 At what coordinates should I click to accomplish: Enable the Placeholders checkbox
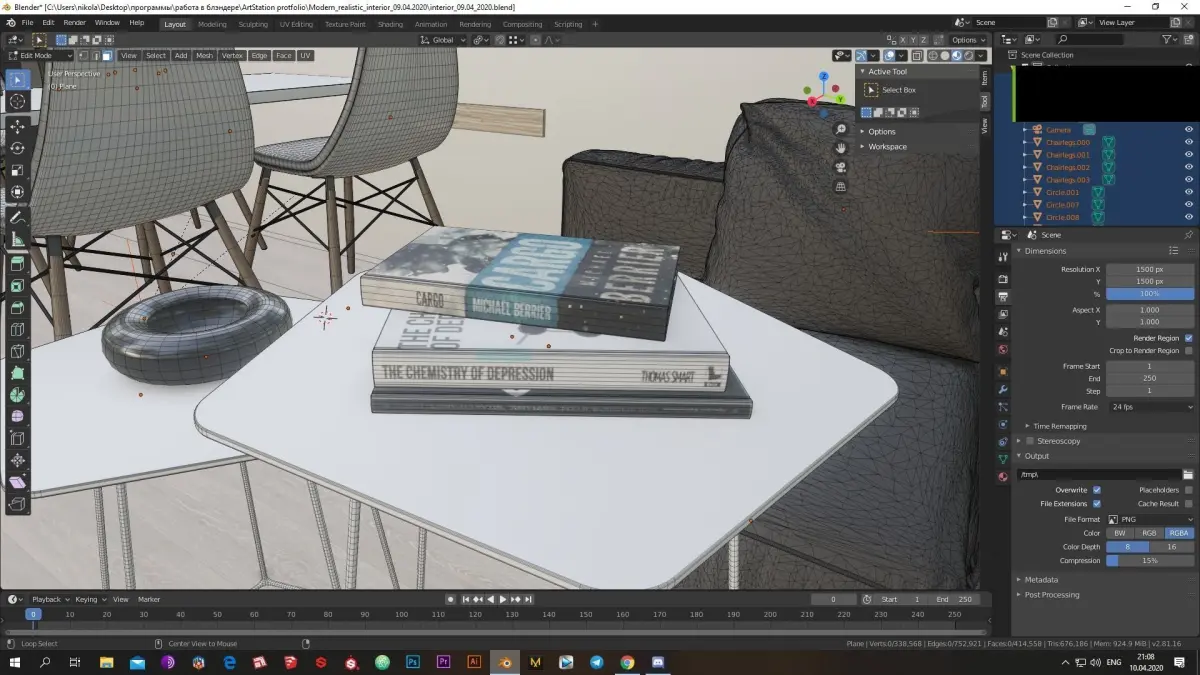point(1189,490)
